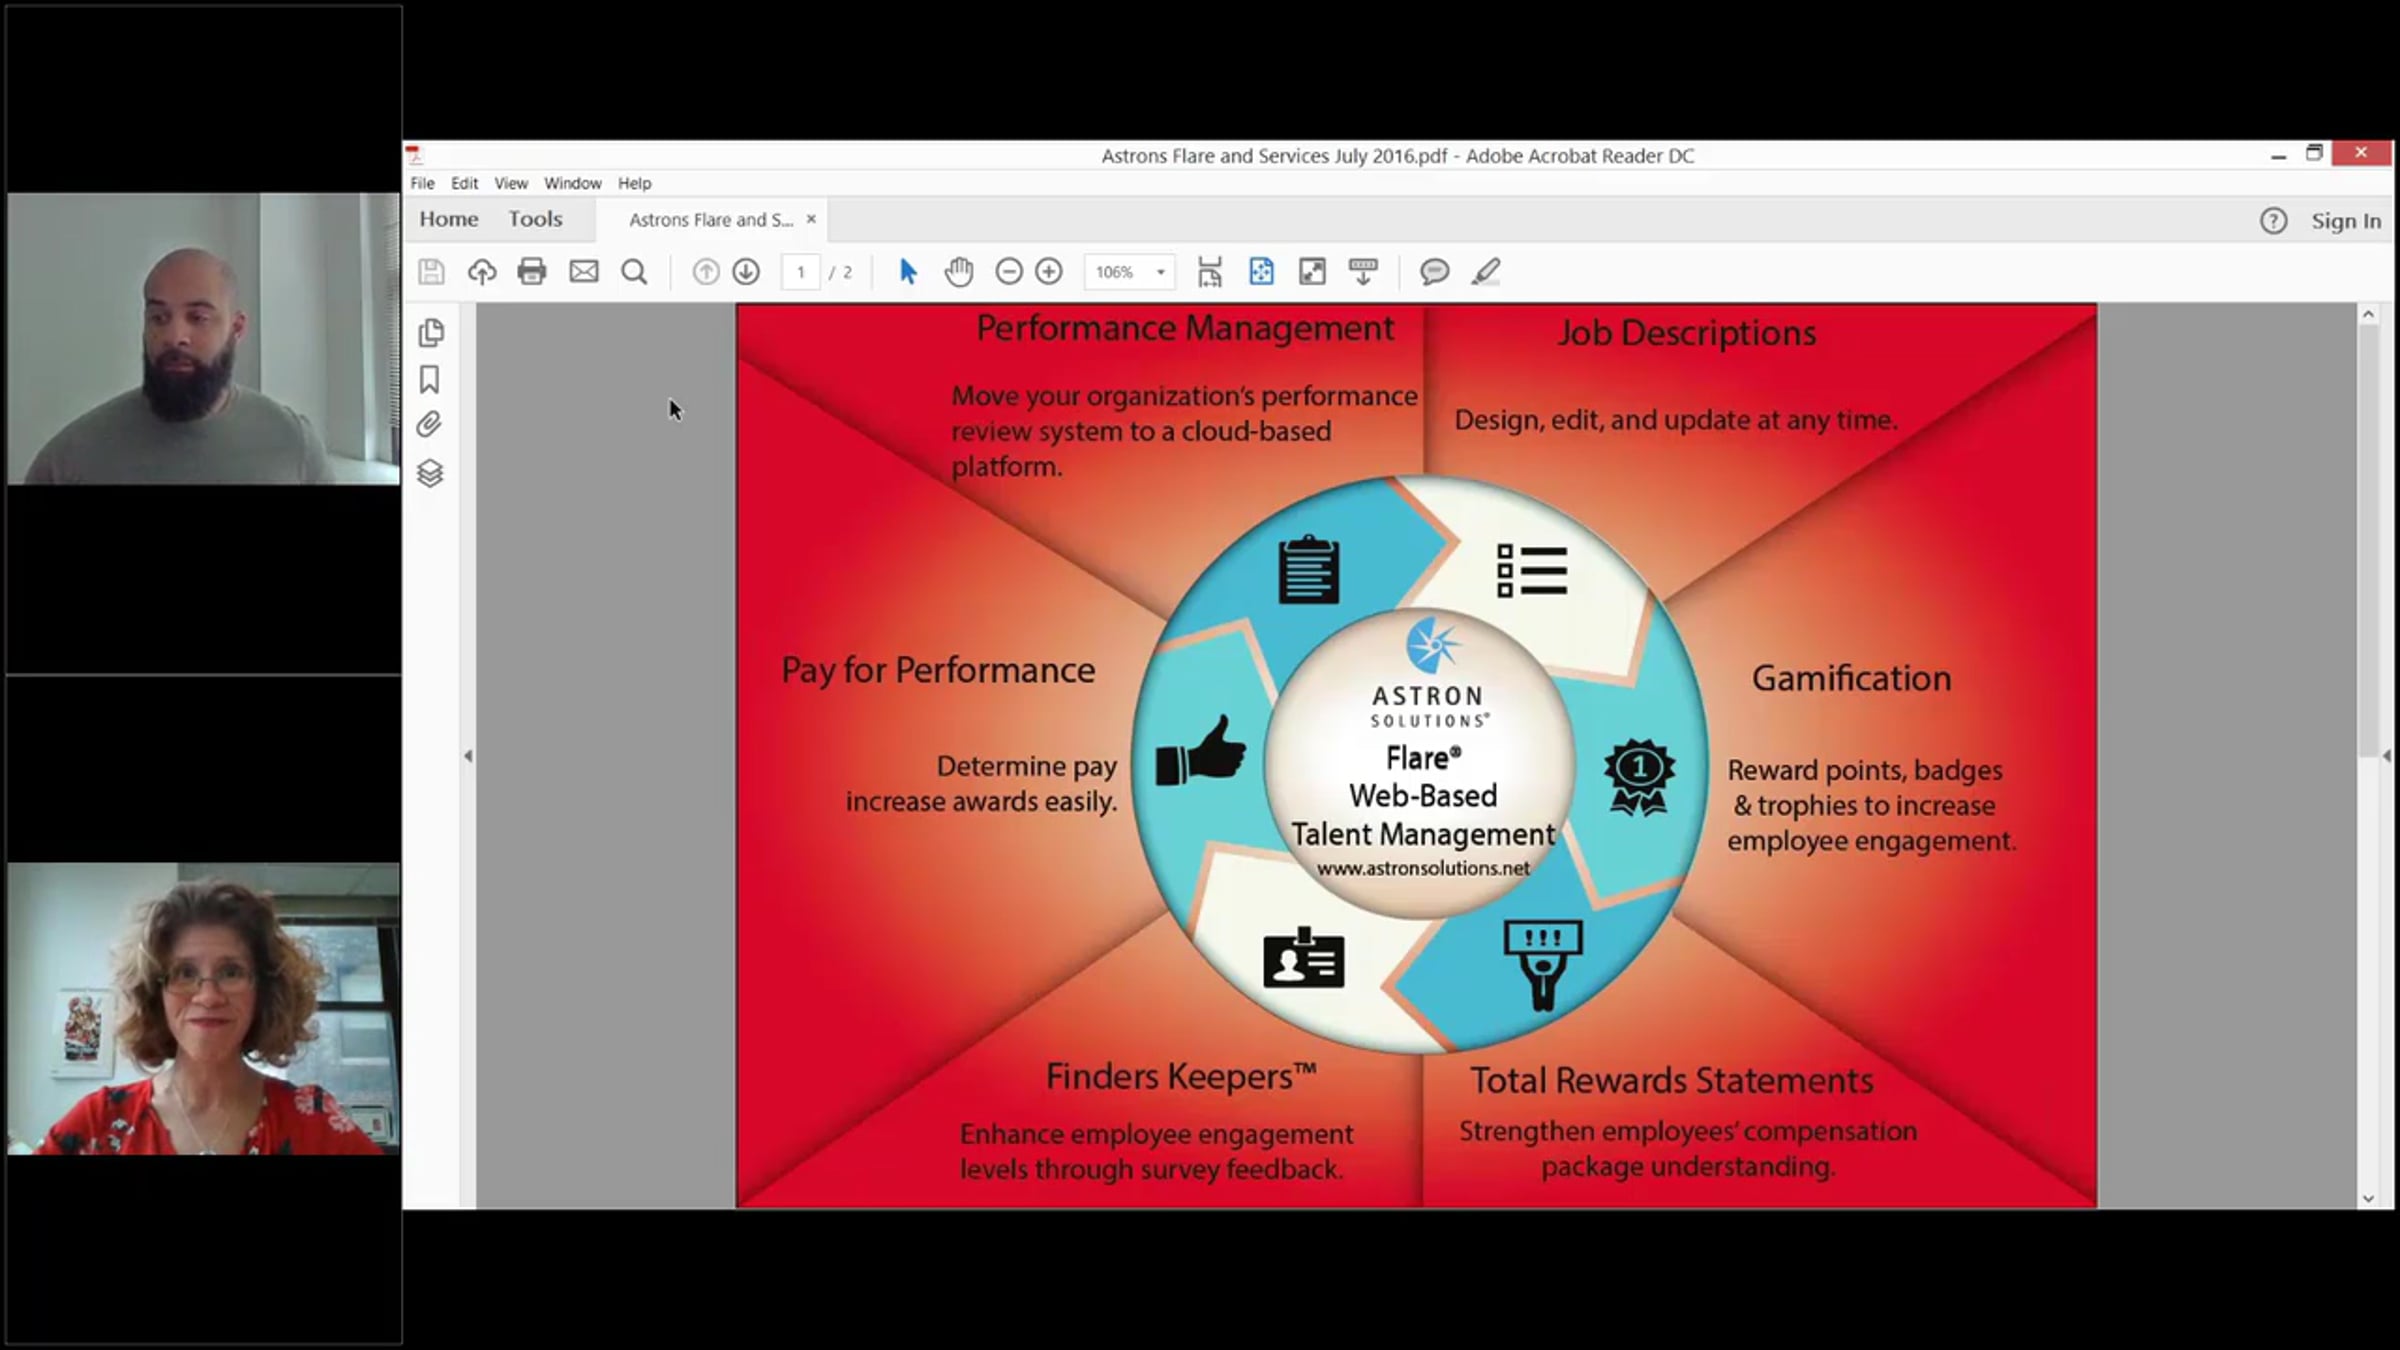
Task: Switch to the Tools tab
Action: [535, 219]
